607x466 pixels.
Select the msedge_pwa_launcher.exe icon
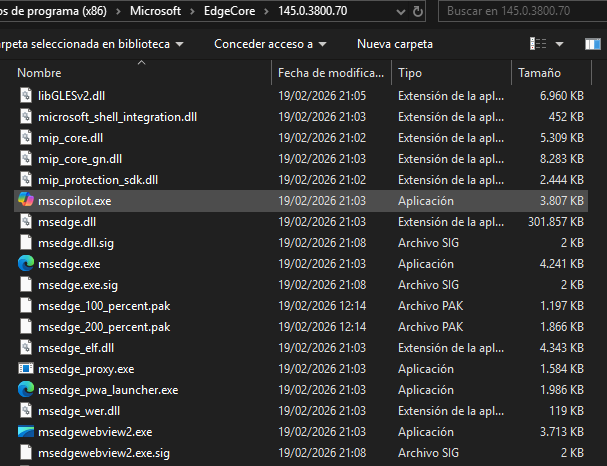tap(25, 390)
